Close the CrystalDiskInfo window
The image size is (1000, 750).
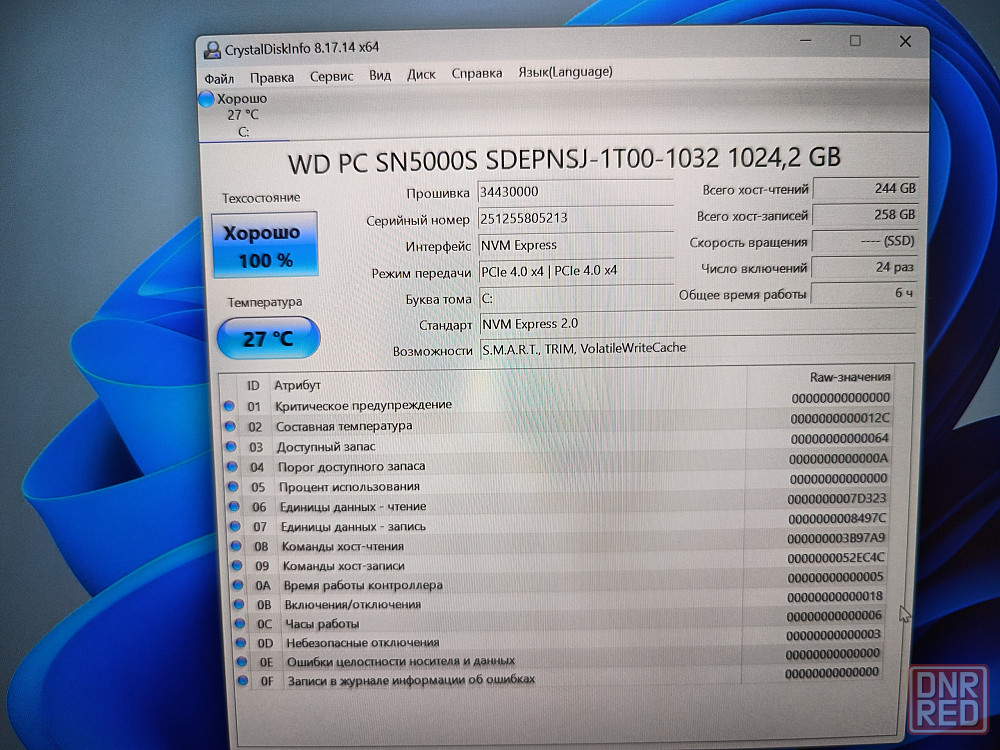(905, 41)
